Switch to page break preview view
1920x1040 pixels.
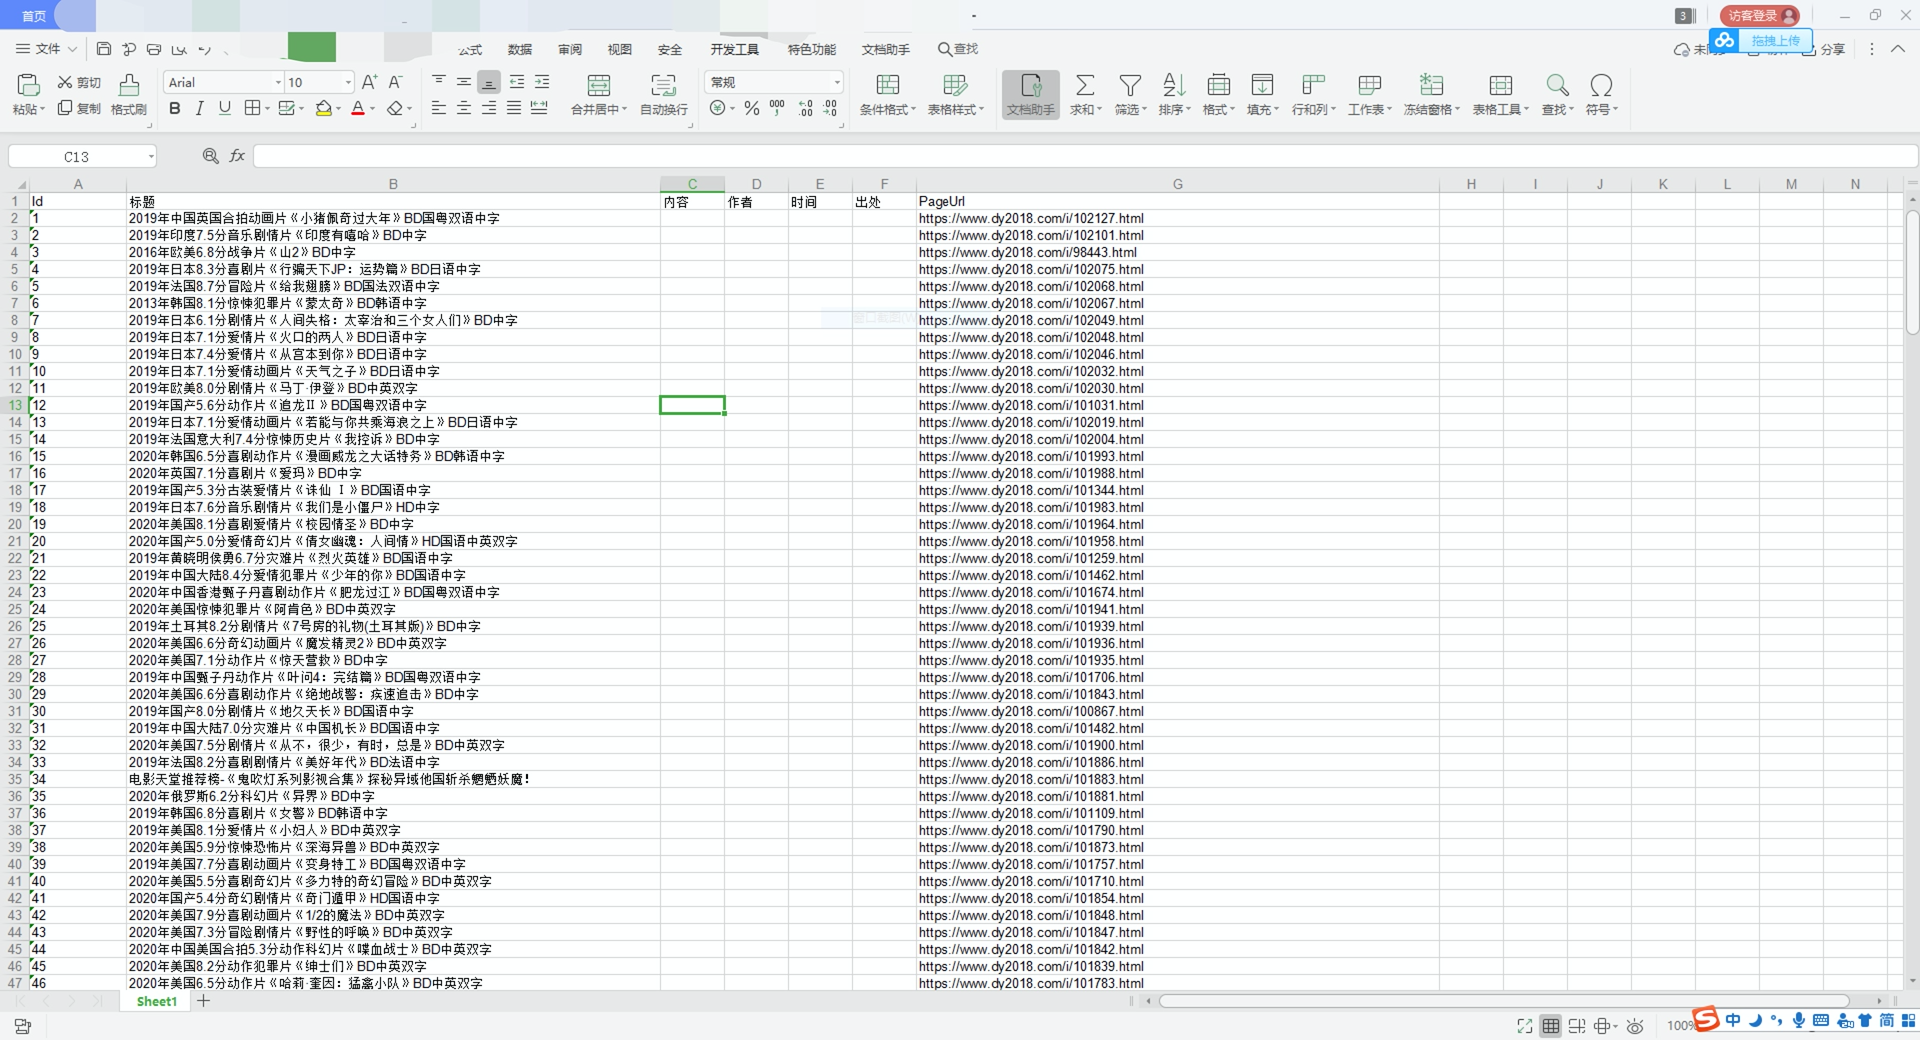[1577, 1026]
